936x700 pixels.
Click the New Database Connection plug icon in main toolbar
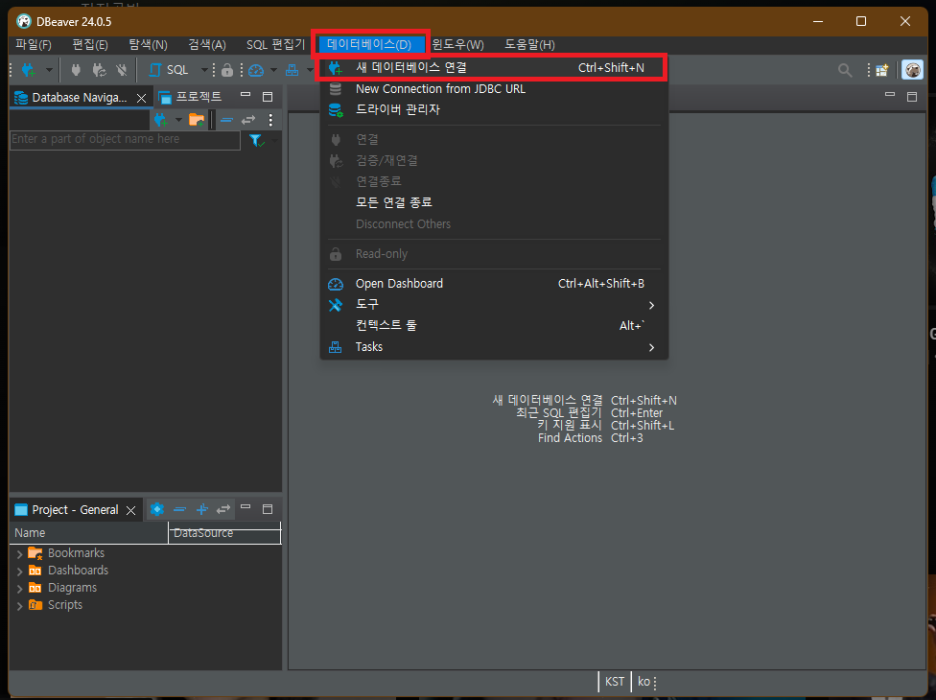tap(28, 70)
